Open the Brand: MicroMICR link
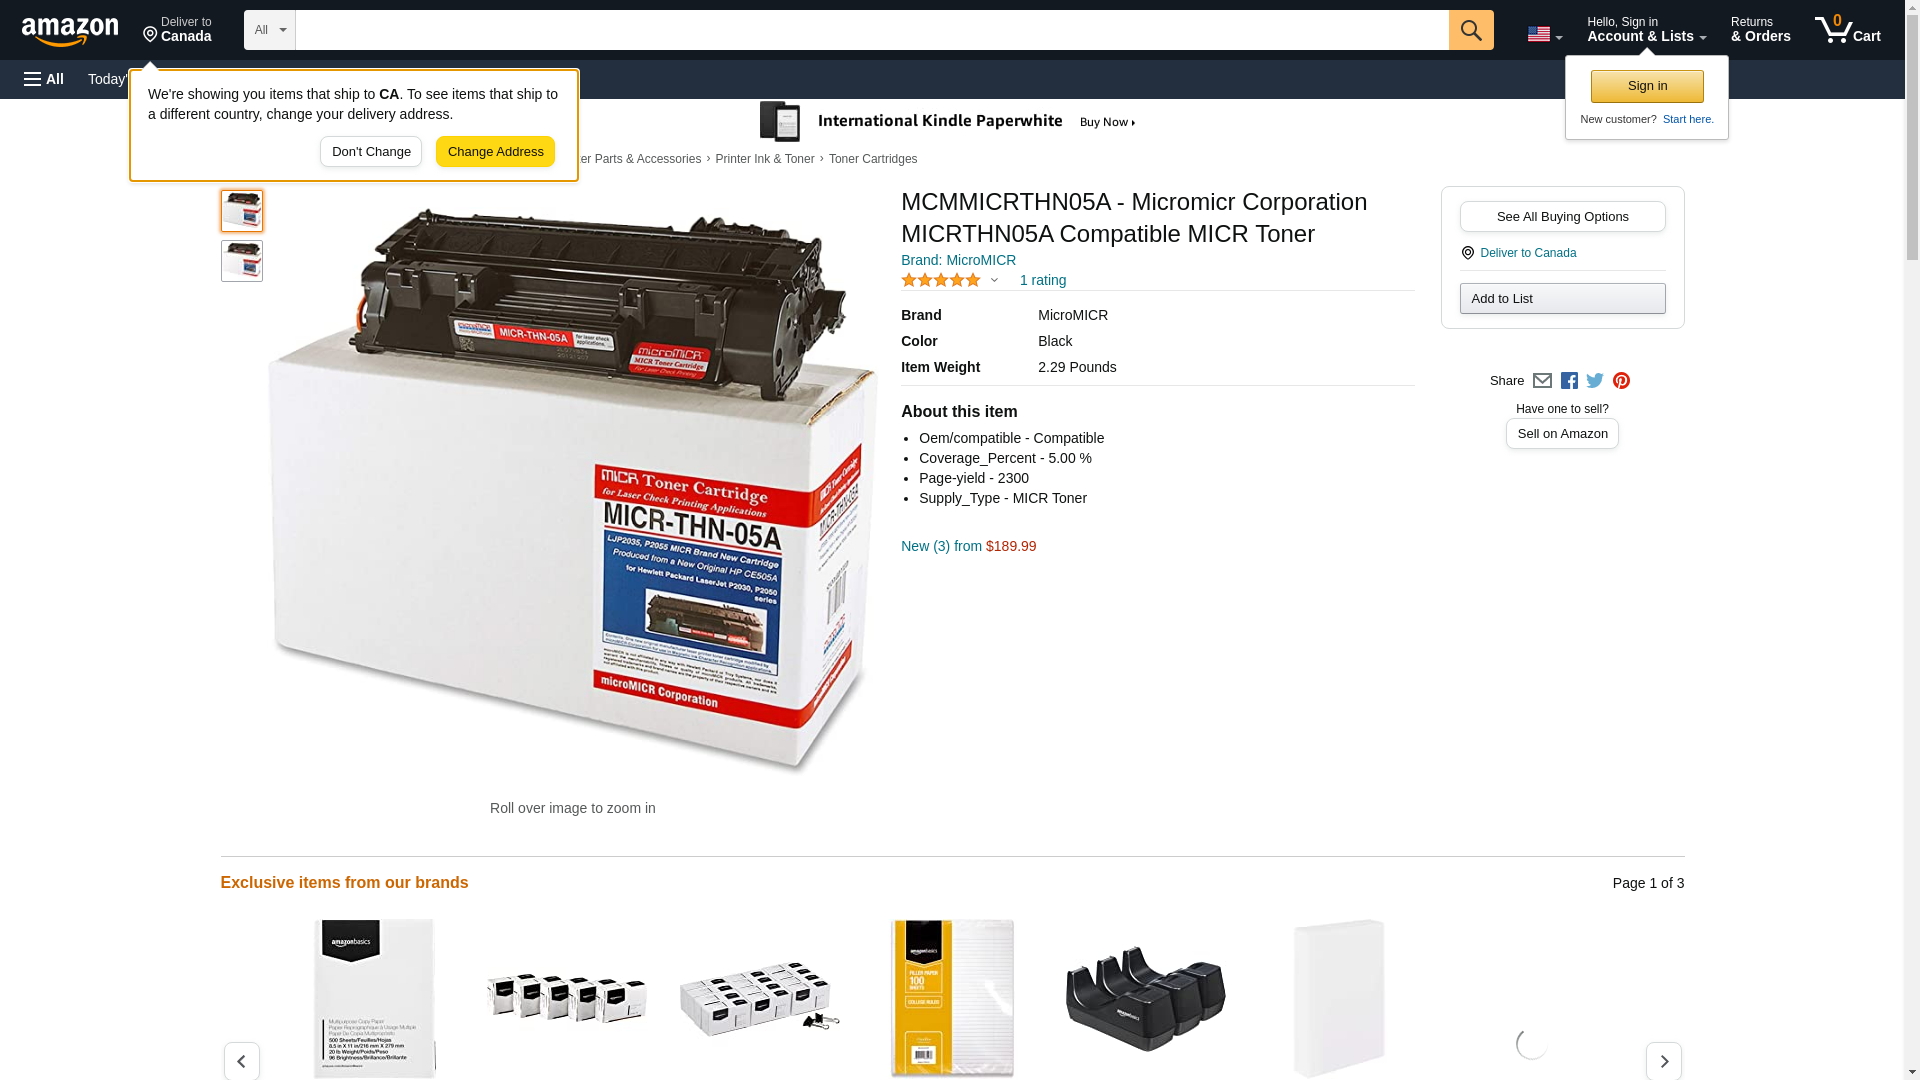This screenshot has width=1920, height=1080. (x=958, y=260)
